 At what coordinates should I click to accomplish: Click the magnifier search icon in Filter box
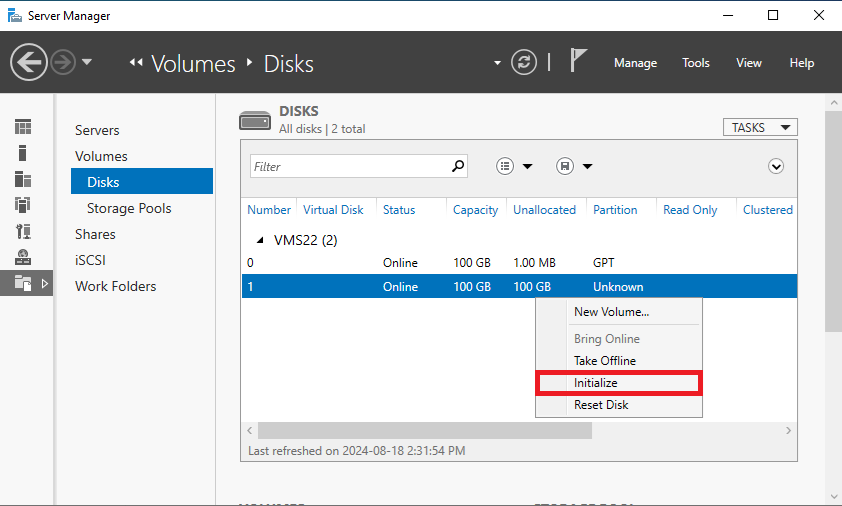458,166
